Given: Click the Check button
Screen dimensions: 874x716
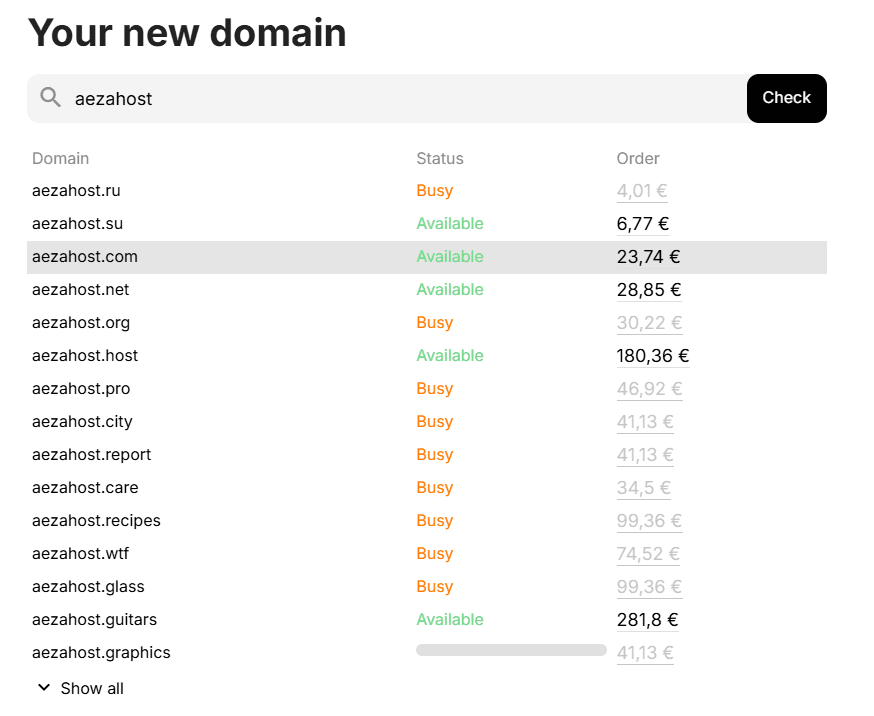Looking at the screenshot, I should pos(786,98).
